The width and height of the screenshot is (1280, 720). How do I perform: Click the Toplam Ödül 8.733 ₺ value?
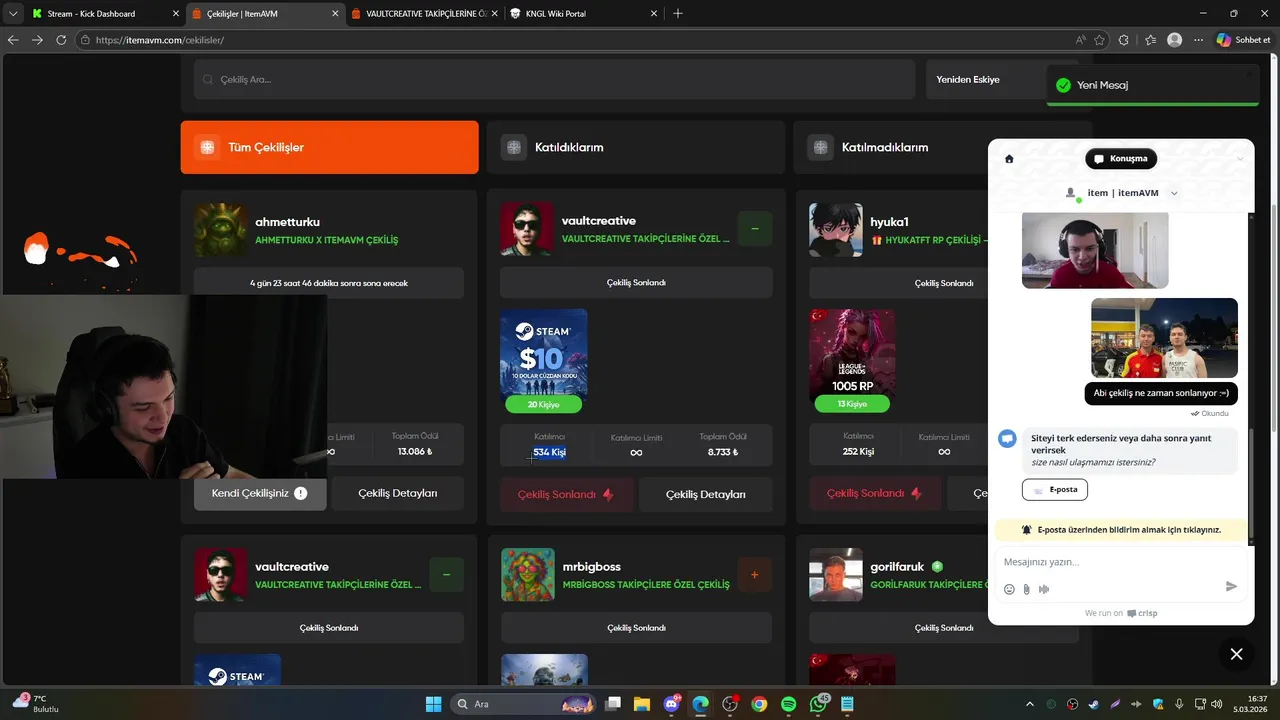point(723,452)
